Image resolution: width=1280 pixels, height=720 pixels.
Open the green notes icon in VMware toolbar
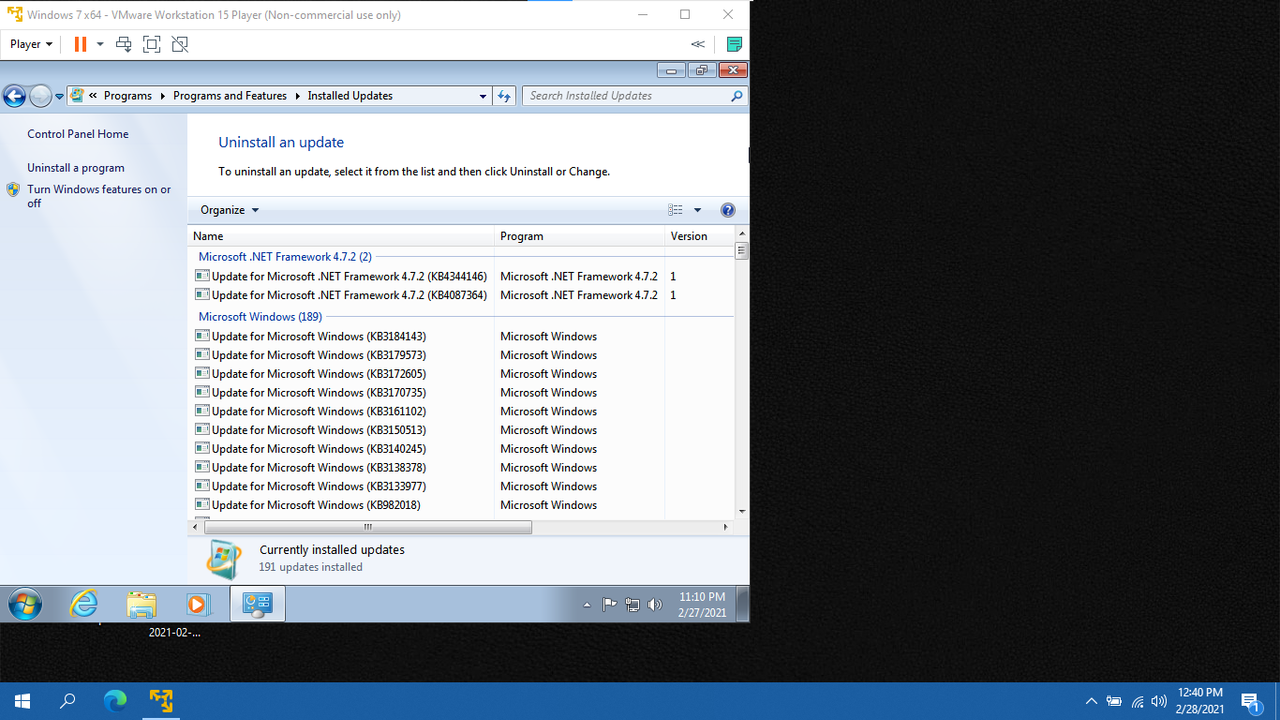734,44
